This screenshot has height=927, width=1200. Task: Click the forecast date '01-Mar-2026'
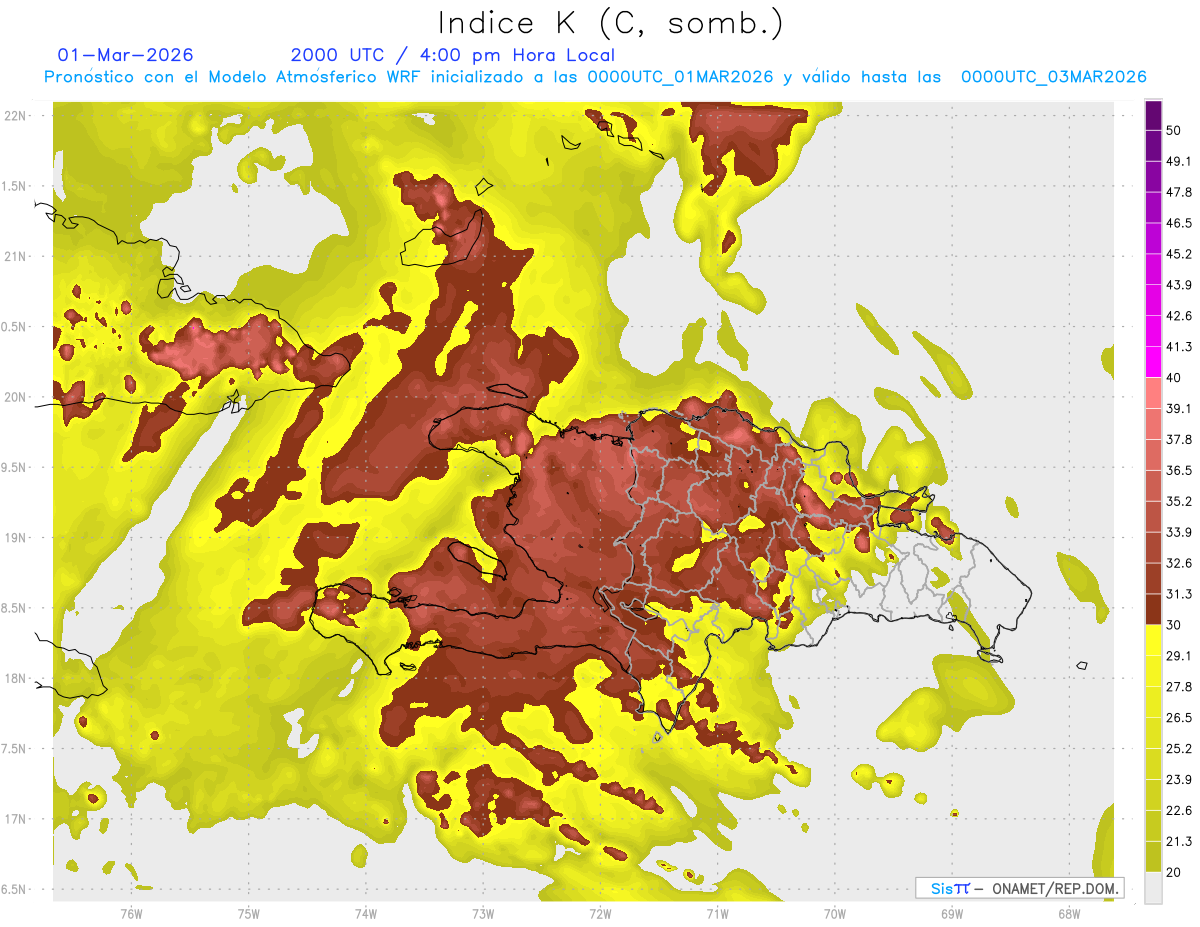125,55
